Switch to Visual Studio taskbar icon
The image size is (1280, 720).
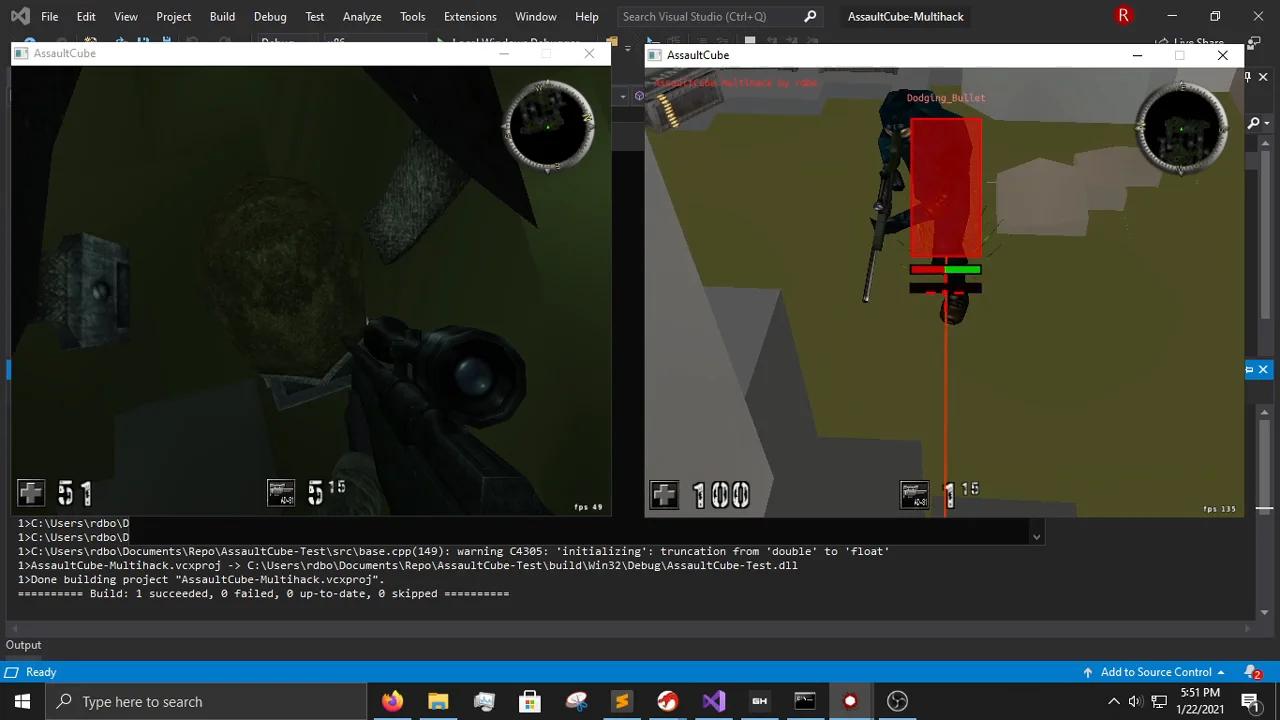pyautogui.click(x=714, y=701)
